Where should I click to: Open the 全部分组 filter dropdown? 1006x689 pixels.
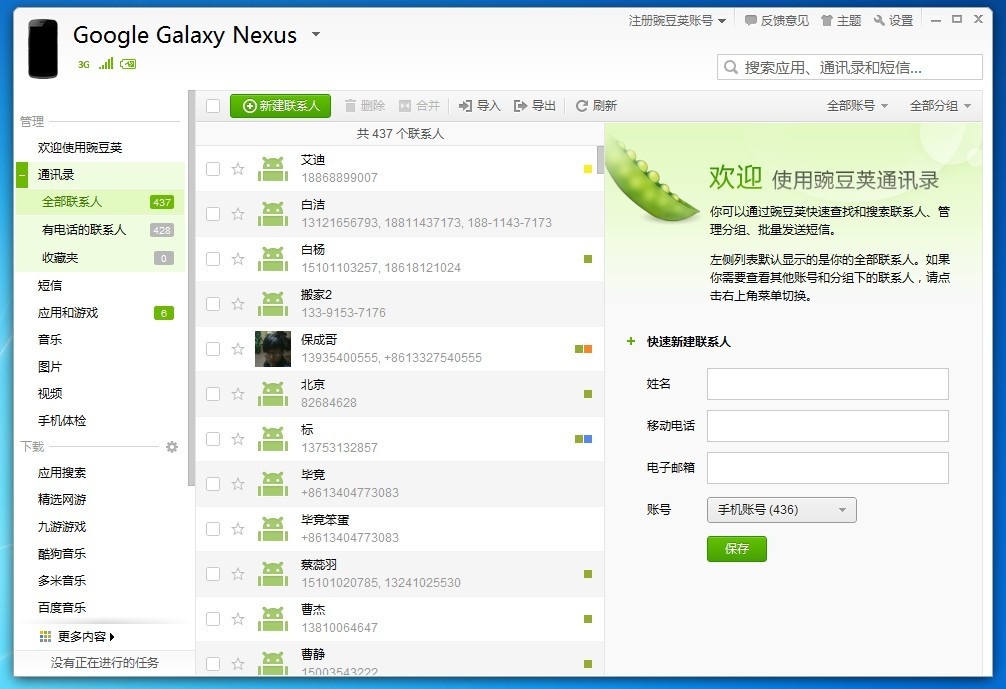tap(941, 106)
